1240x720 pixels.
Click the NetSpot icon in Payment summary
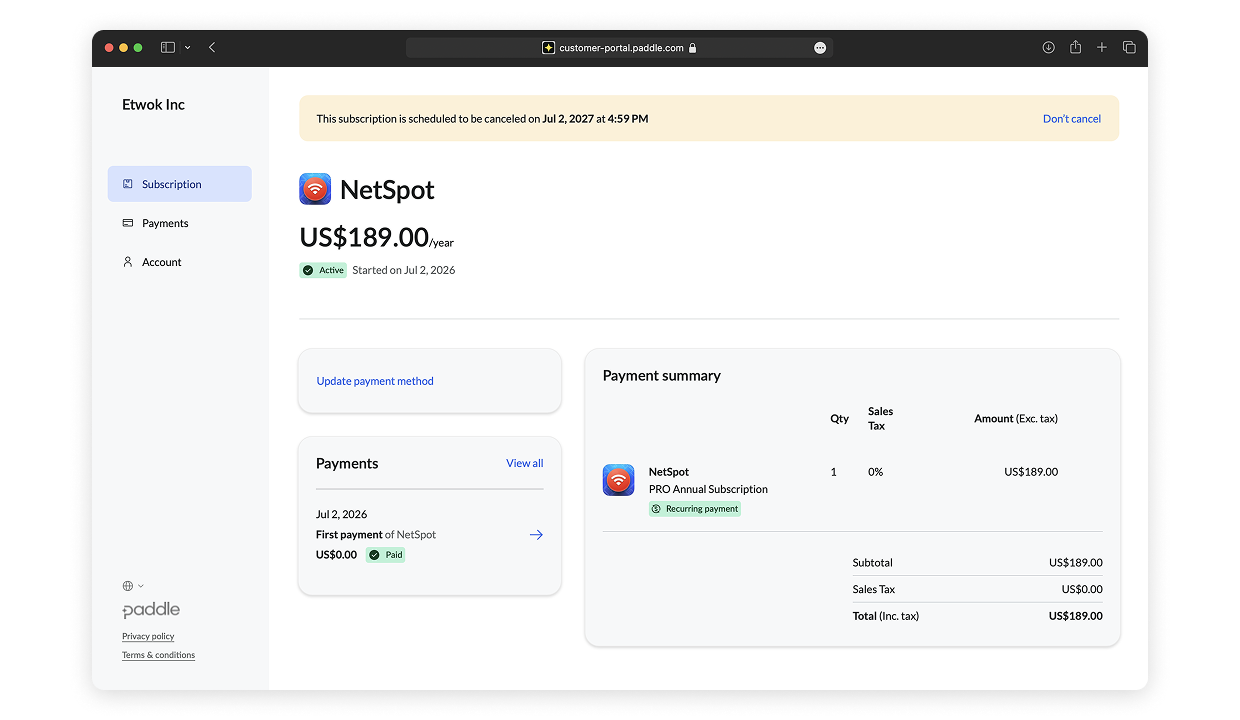click(x=619, y=480)
